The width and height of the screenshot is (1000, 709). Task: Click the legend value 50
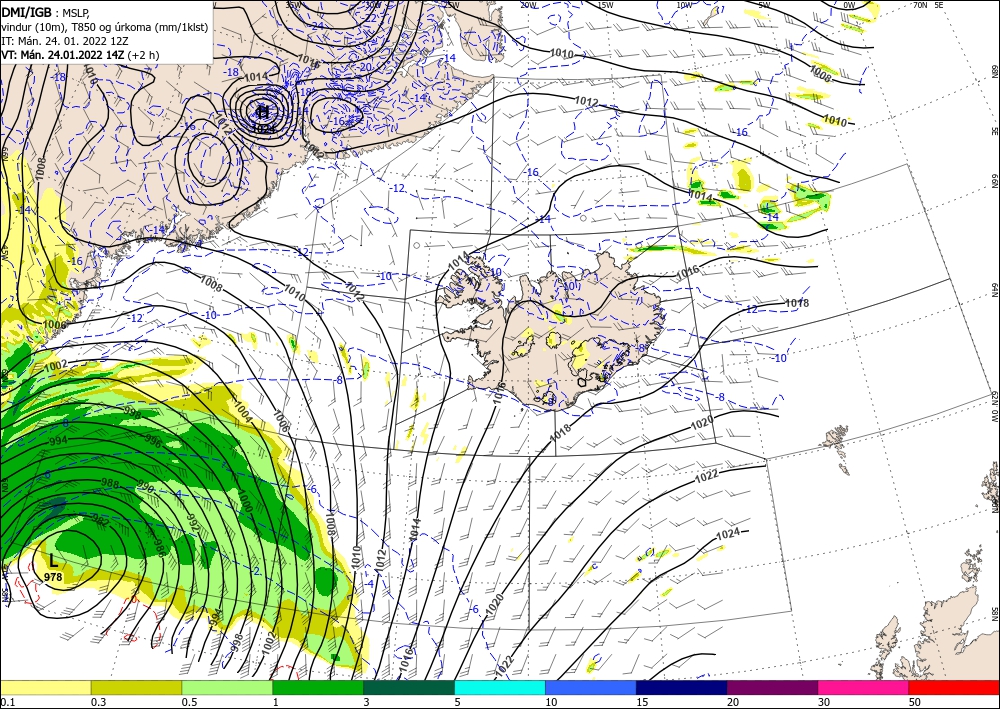(x=915, y=702)
